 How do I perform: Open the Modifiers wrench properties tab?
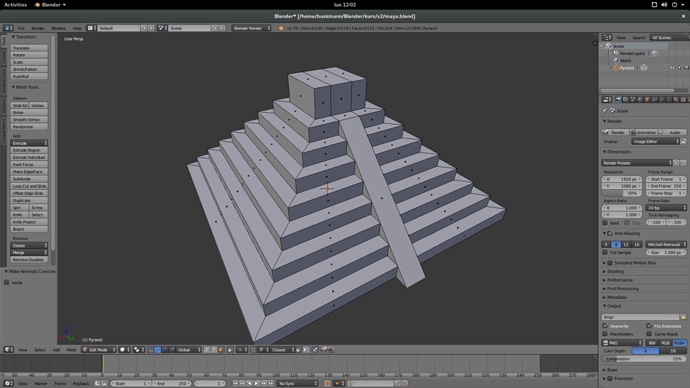point(661,100)
